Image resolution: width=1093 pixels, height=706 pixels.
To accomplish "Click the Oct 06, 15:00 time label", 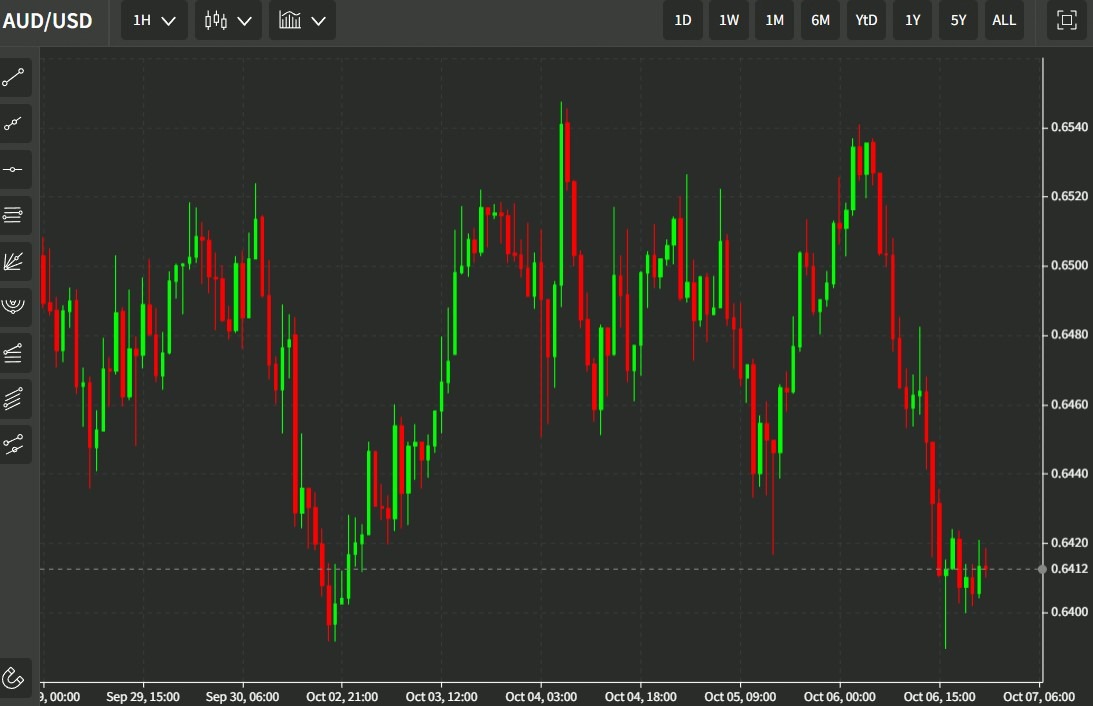I will [x=940, y=696].
